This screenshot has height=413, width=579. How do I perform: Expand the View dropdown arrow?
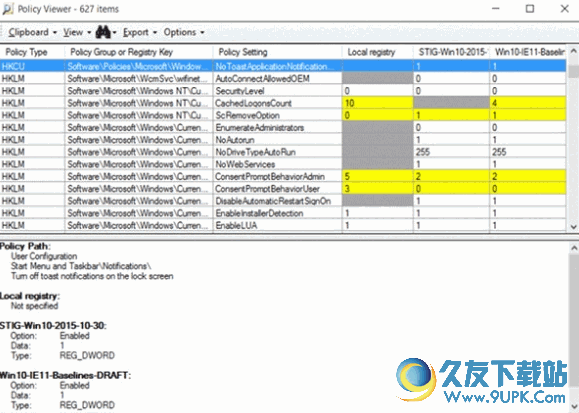[89, 33]
